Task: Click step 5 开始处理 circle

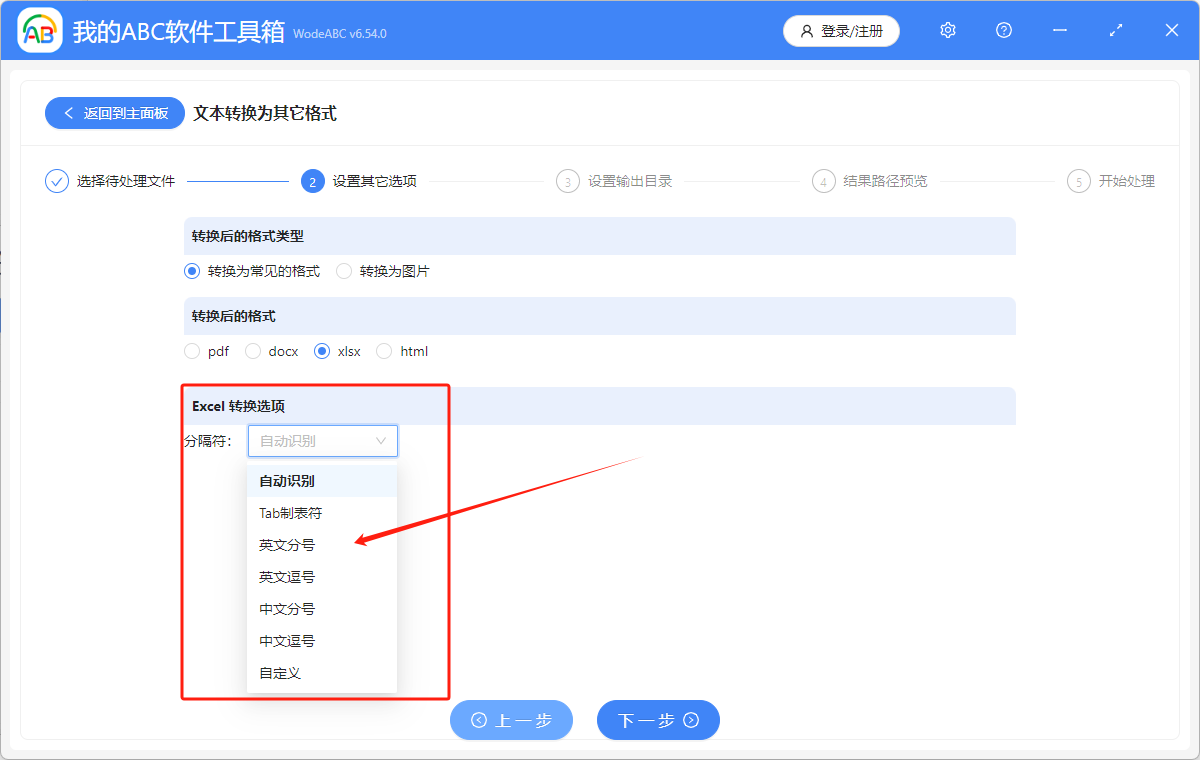Action: coord(1078,181)
